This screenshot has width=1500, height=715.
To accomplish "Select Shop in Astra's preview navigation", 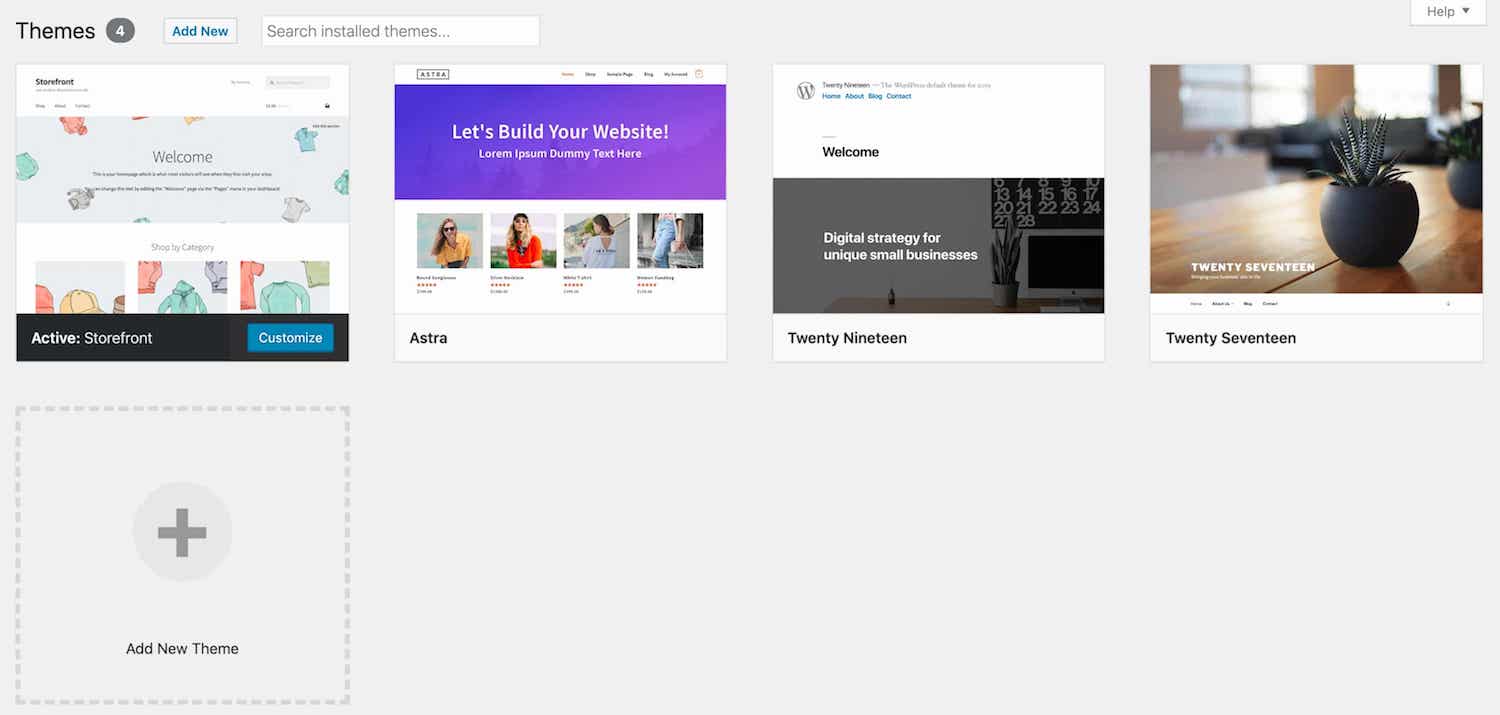I will 590,74.
